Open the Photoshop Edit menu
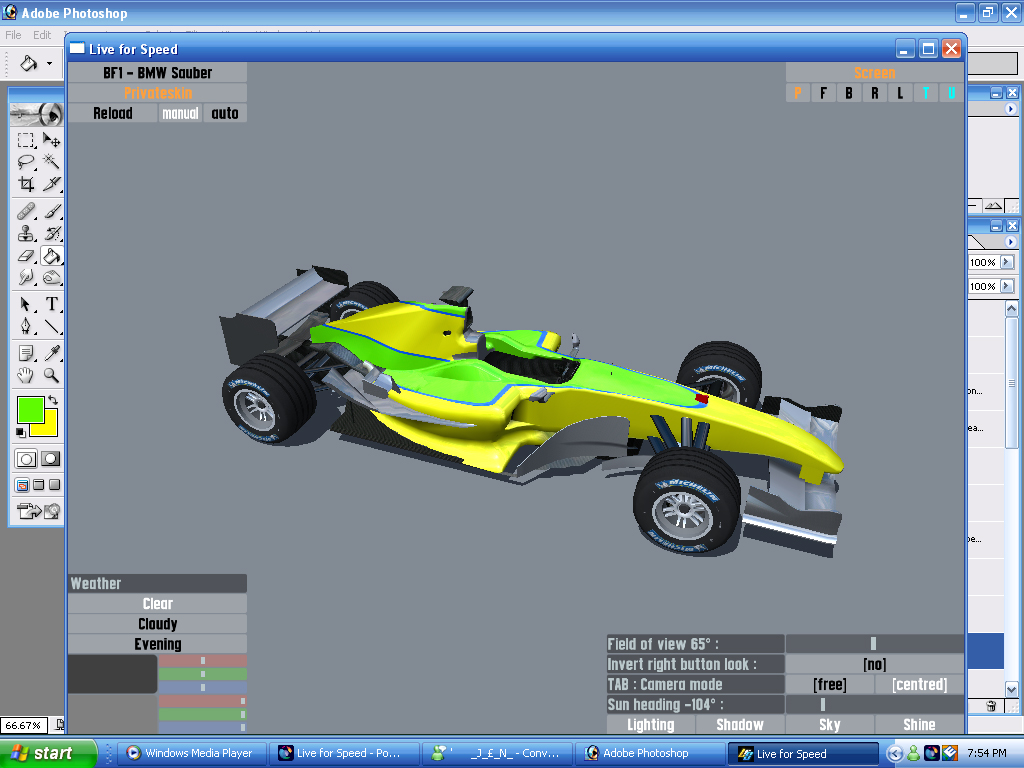Screen dimensions: 1024x768 pos(42,35)
